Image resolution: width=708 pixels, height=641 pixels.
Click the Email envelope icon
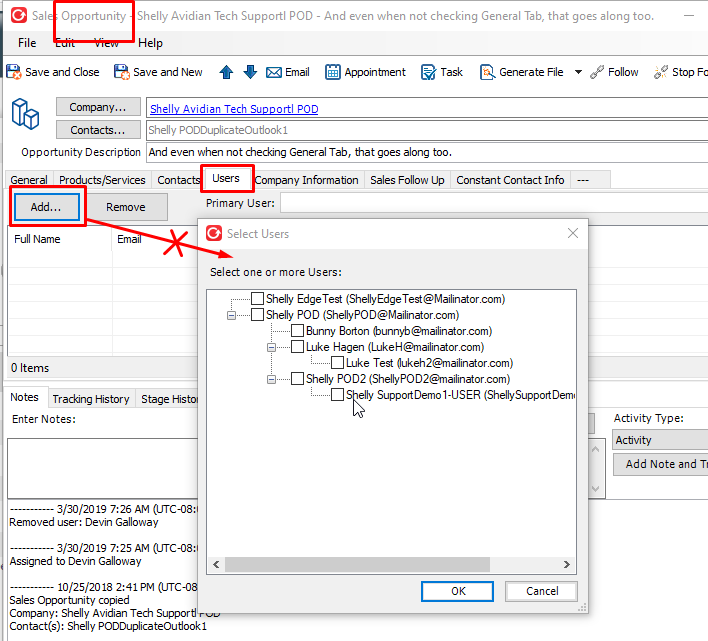pyautogui.click(x=274, y=72)
